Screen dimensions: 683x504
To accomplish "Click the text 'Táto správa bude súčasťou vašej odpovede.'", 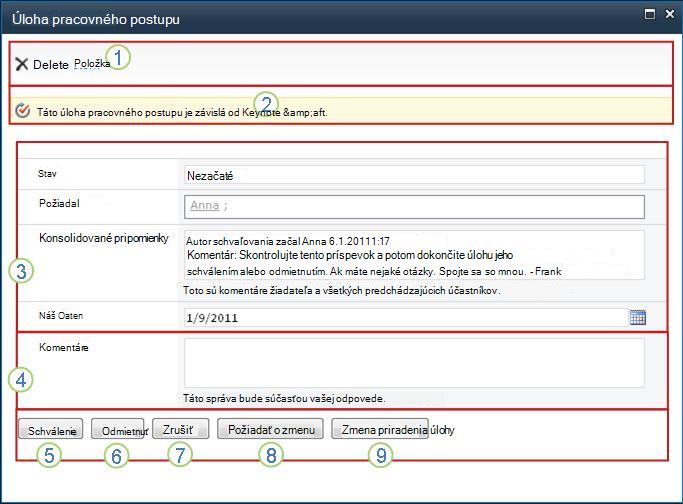I will point(284,398).
